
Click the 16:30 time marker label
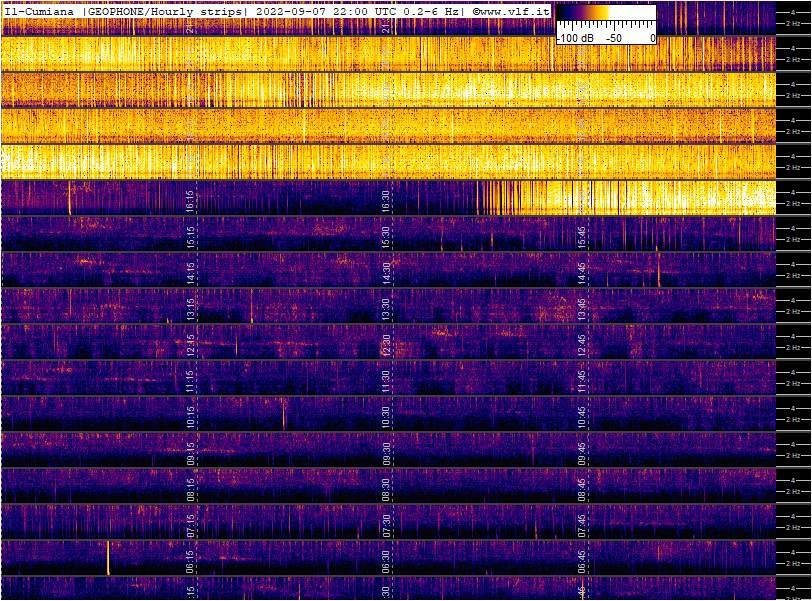tap(386, 200)
